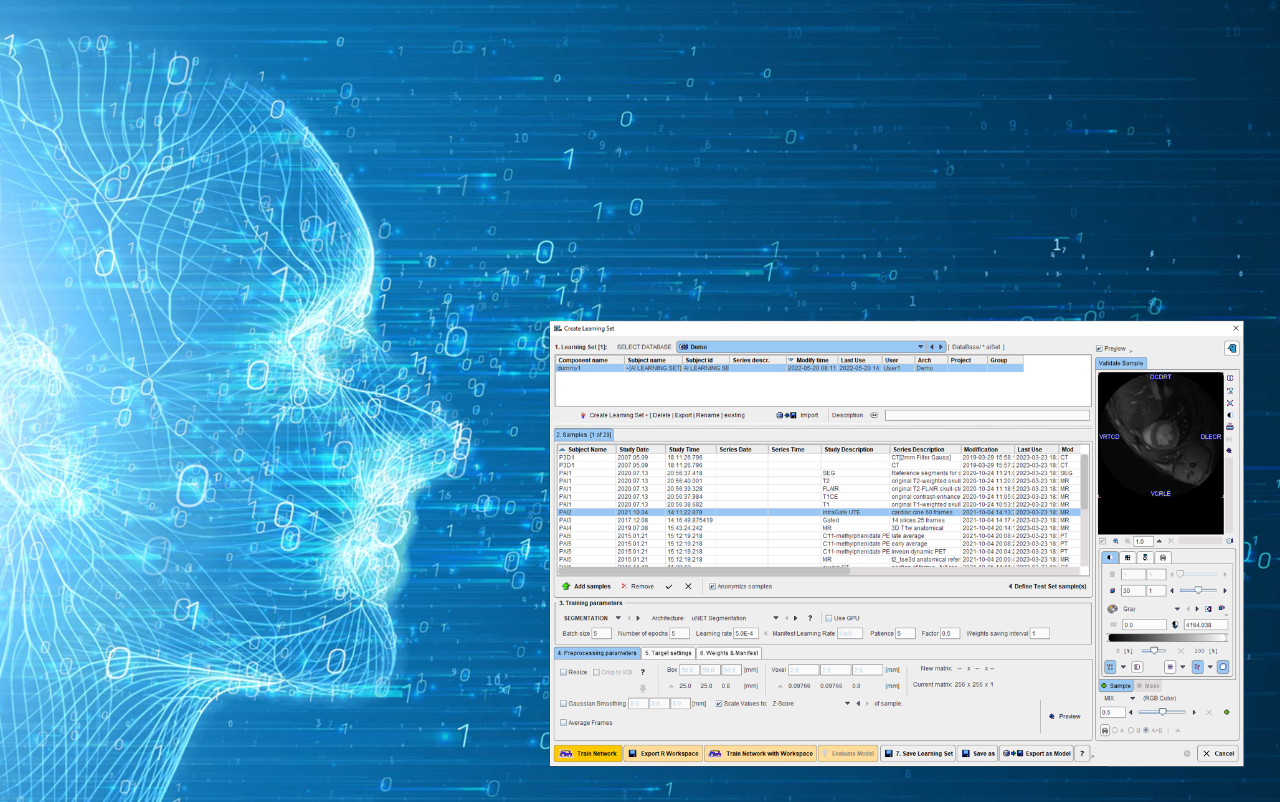Click the help question mark next to Architecture
The height and width of the screenshot is (802, 1280).
(809, 618)
